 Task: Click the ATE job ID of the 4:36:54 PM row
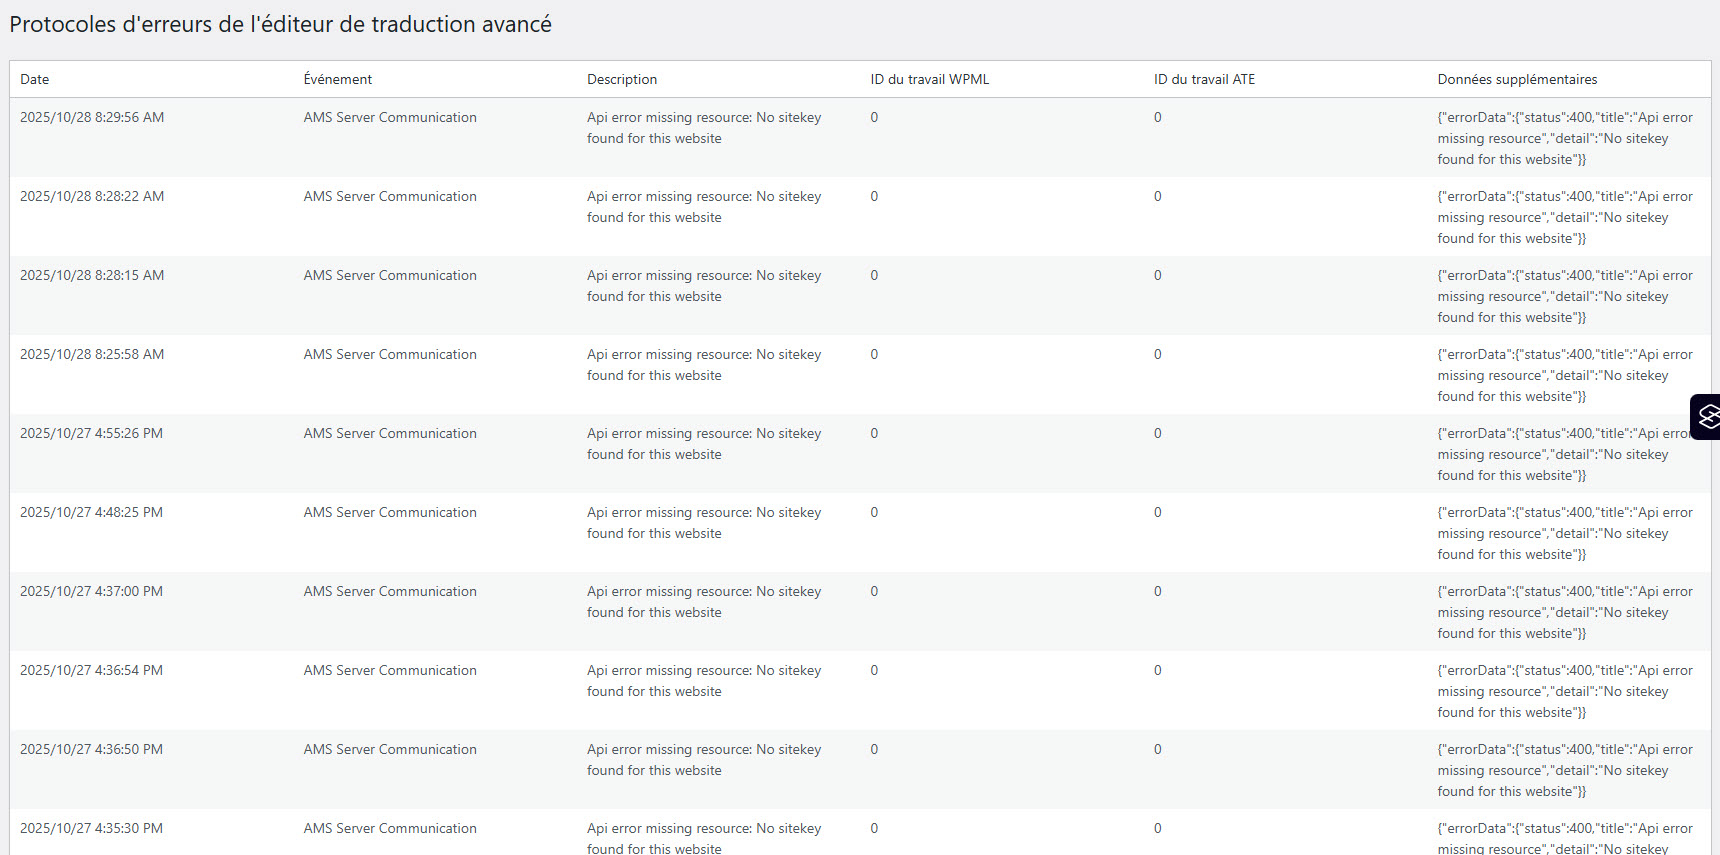[x=1157, y=670]
